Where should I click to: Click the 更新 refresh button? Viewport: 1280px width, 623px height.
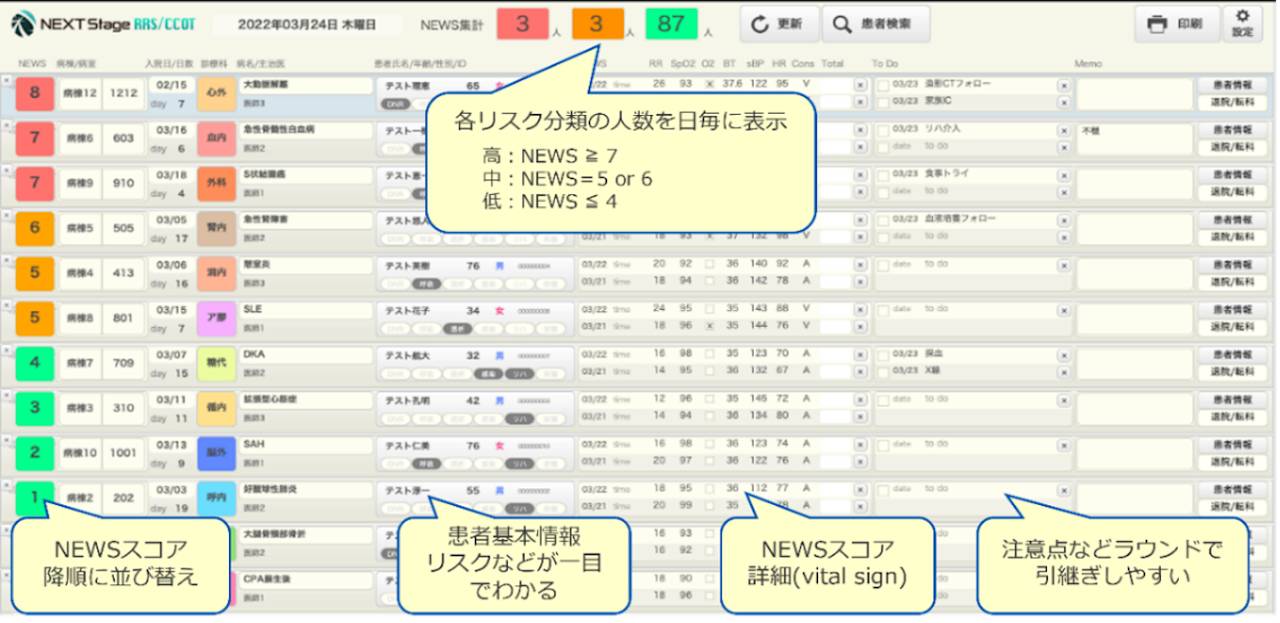click(780, 25)
